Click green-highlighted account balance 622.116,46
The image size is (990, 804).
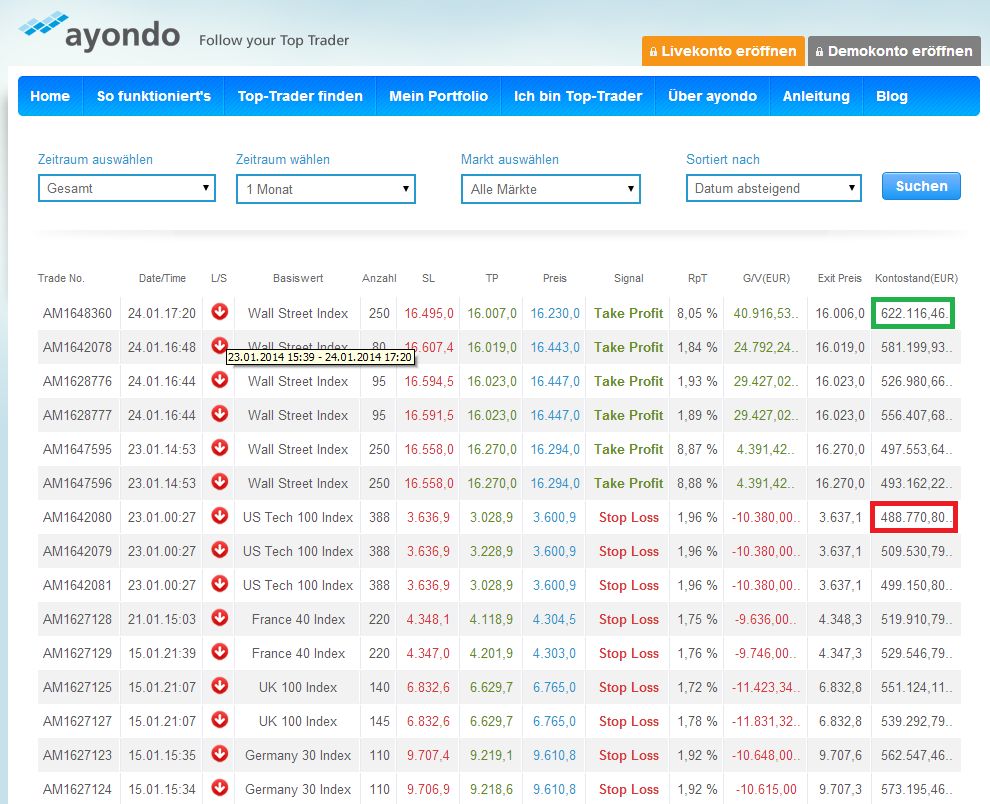click(x=913, y=313)
